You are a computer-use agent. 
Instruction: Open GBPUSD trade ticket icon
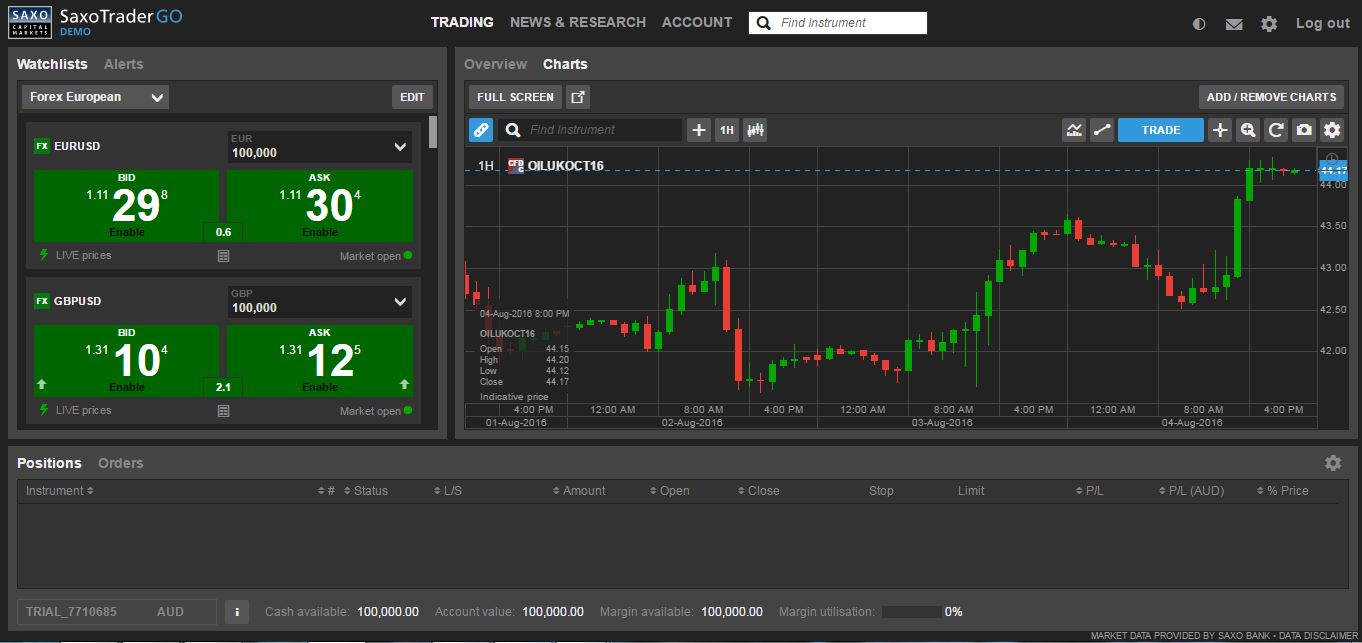point(223,411)
